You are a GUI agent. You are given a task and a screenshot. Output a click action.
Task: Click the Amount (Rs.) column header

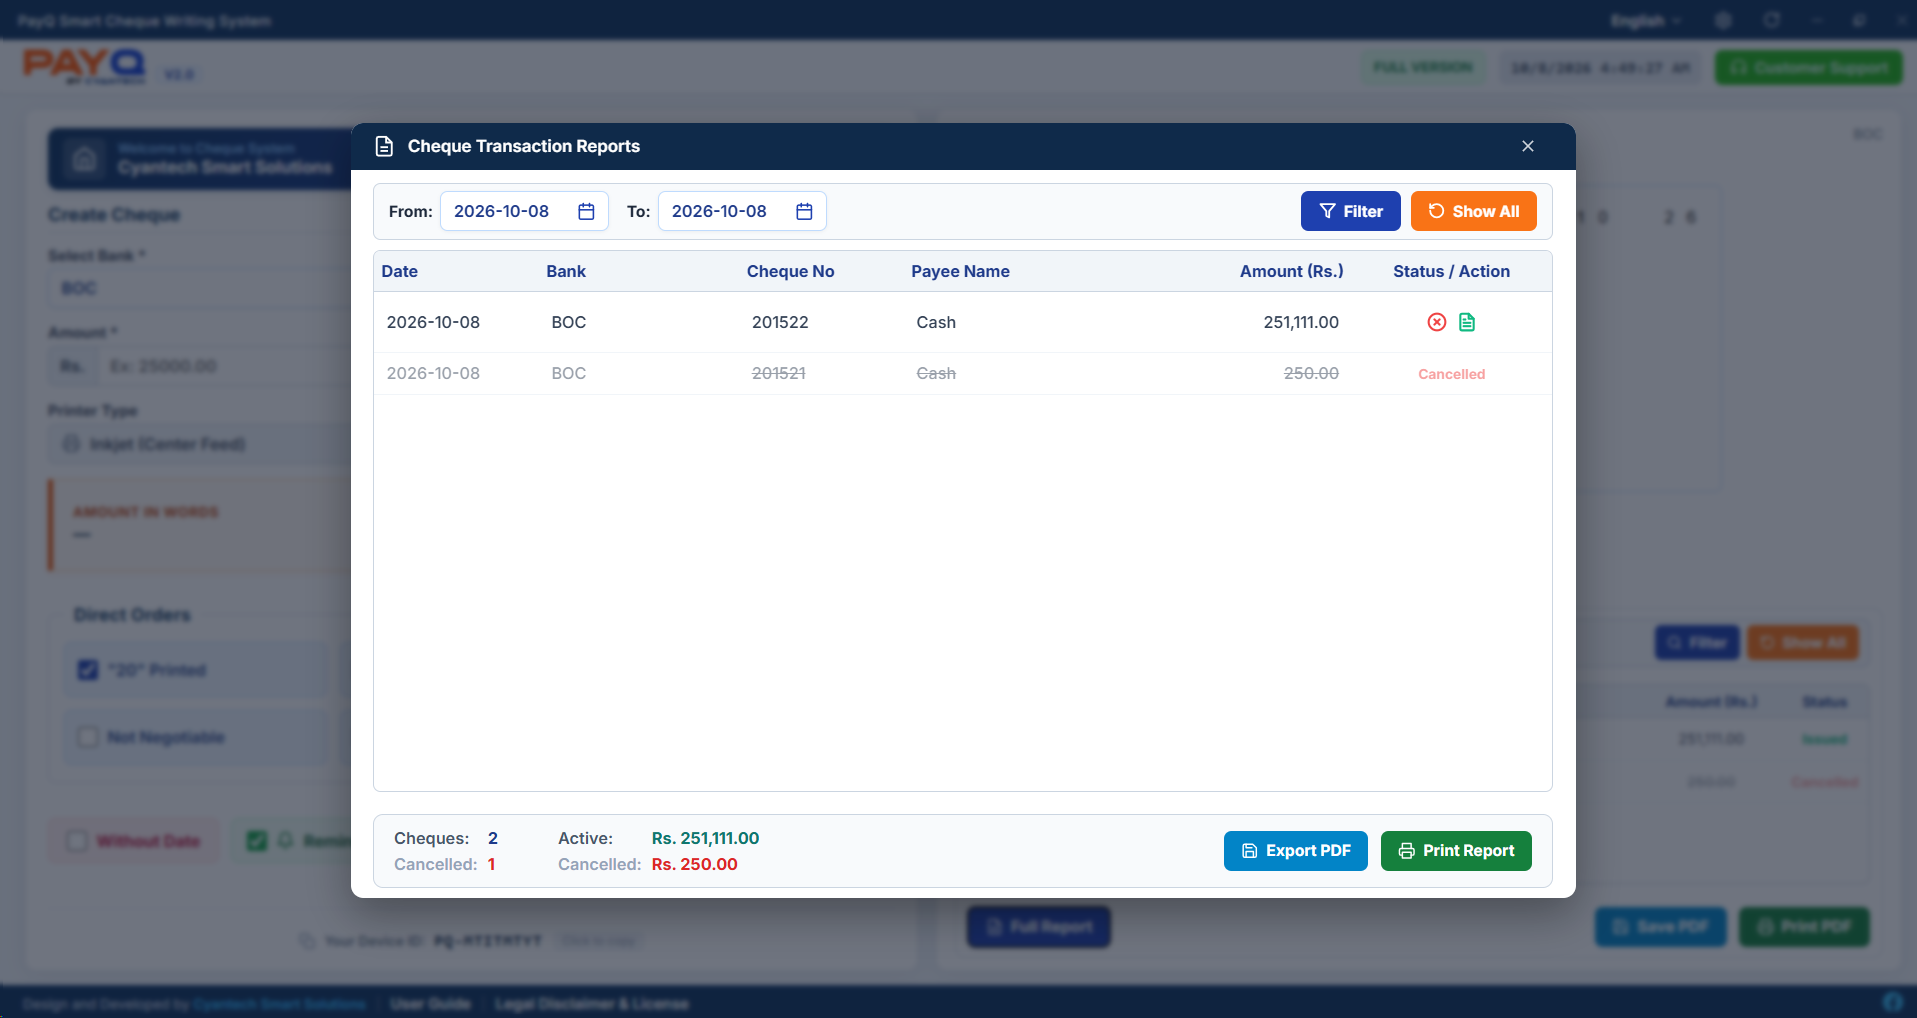[x=1292, y=271]
